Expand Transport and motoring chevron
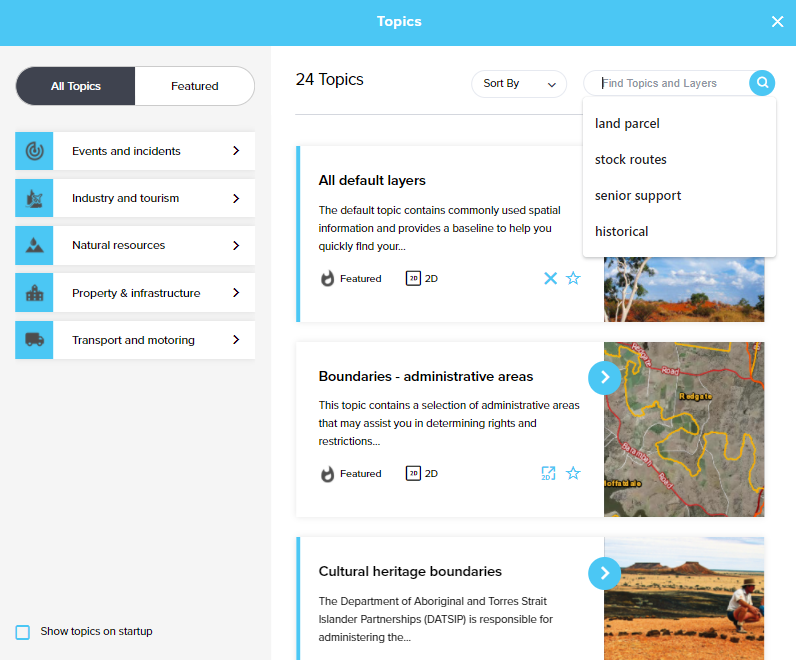This screenshot has width=796, height=660. 236,340
